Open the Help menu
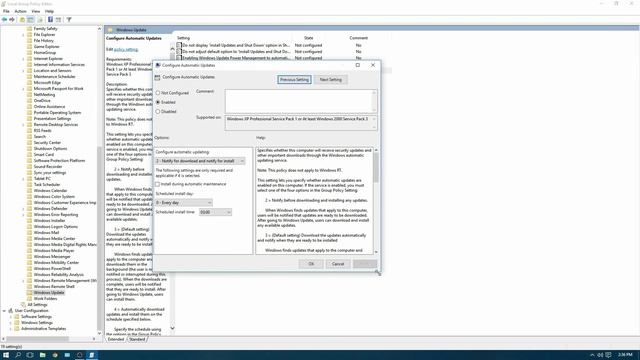This screenshot has height=360, width=640. coord(49,11)
